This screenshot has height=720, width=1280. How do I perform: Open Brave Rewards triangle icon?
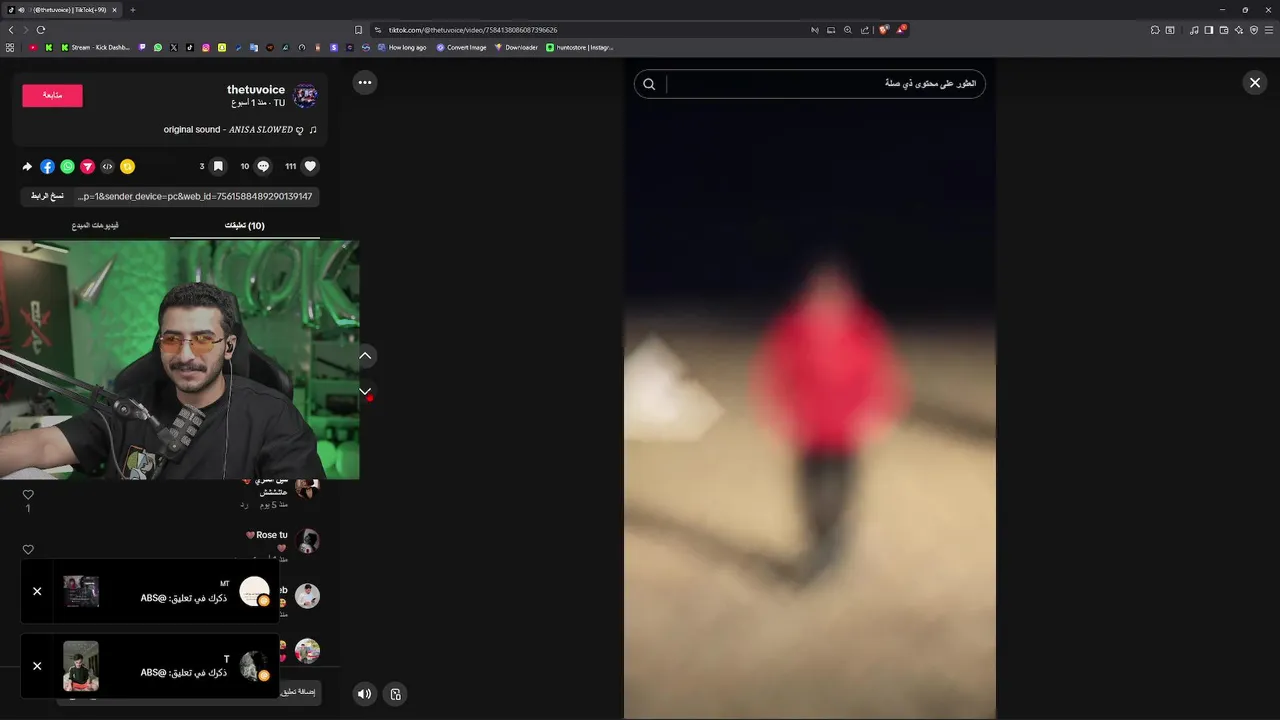coord(901,30)
